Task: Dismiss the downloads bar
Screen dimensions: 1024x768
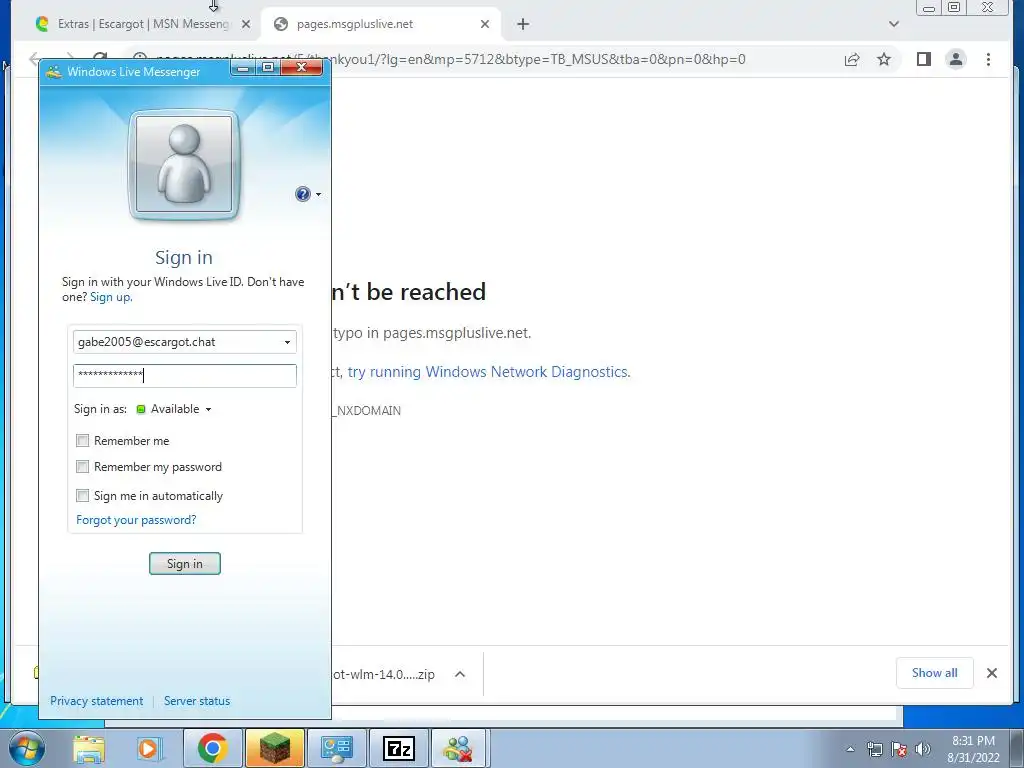Action: [991, 673]
